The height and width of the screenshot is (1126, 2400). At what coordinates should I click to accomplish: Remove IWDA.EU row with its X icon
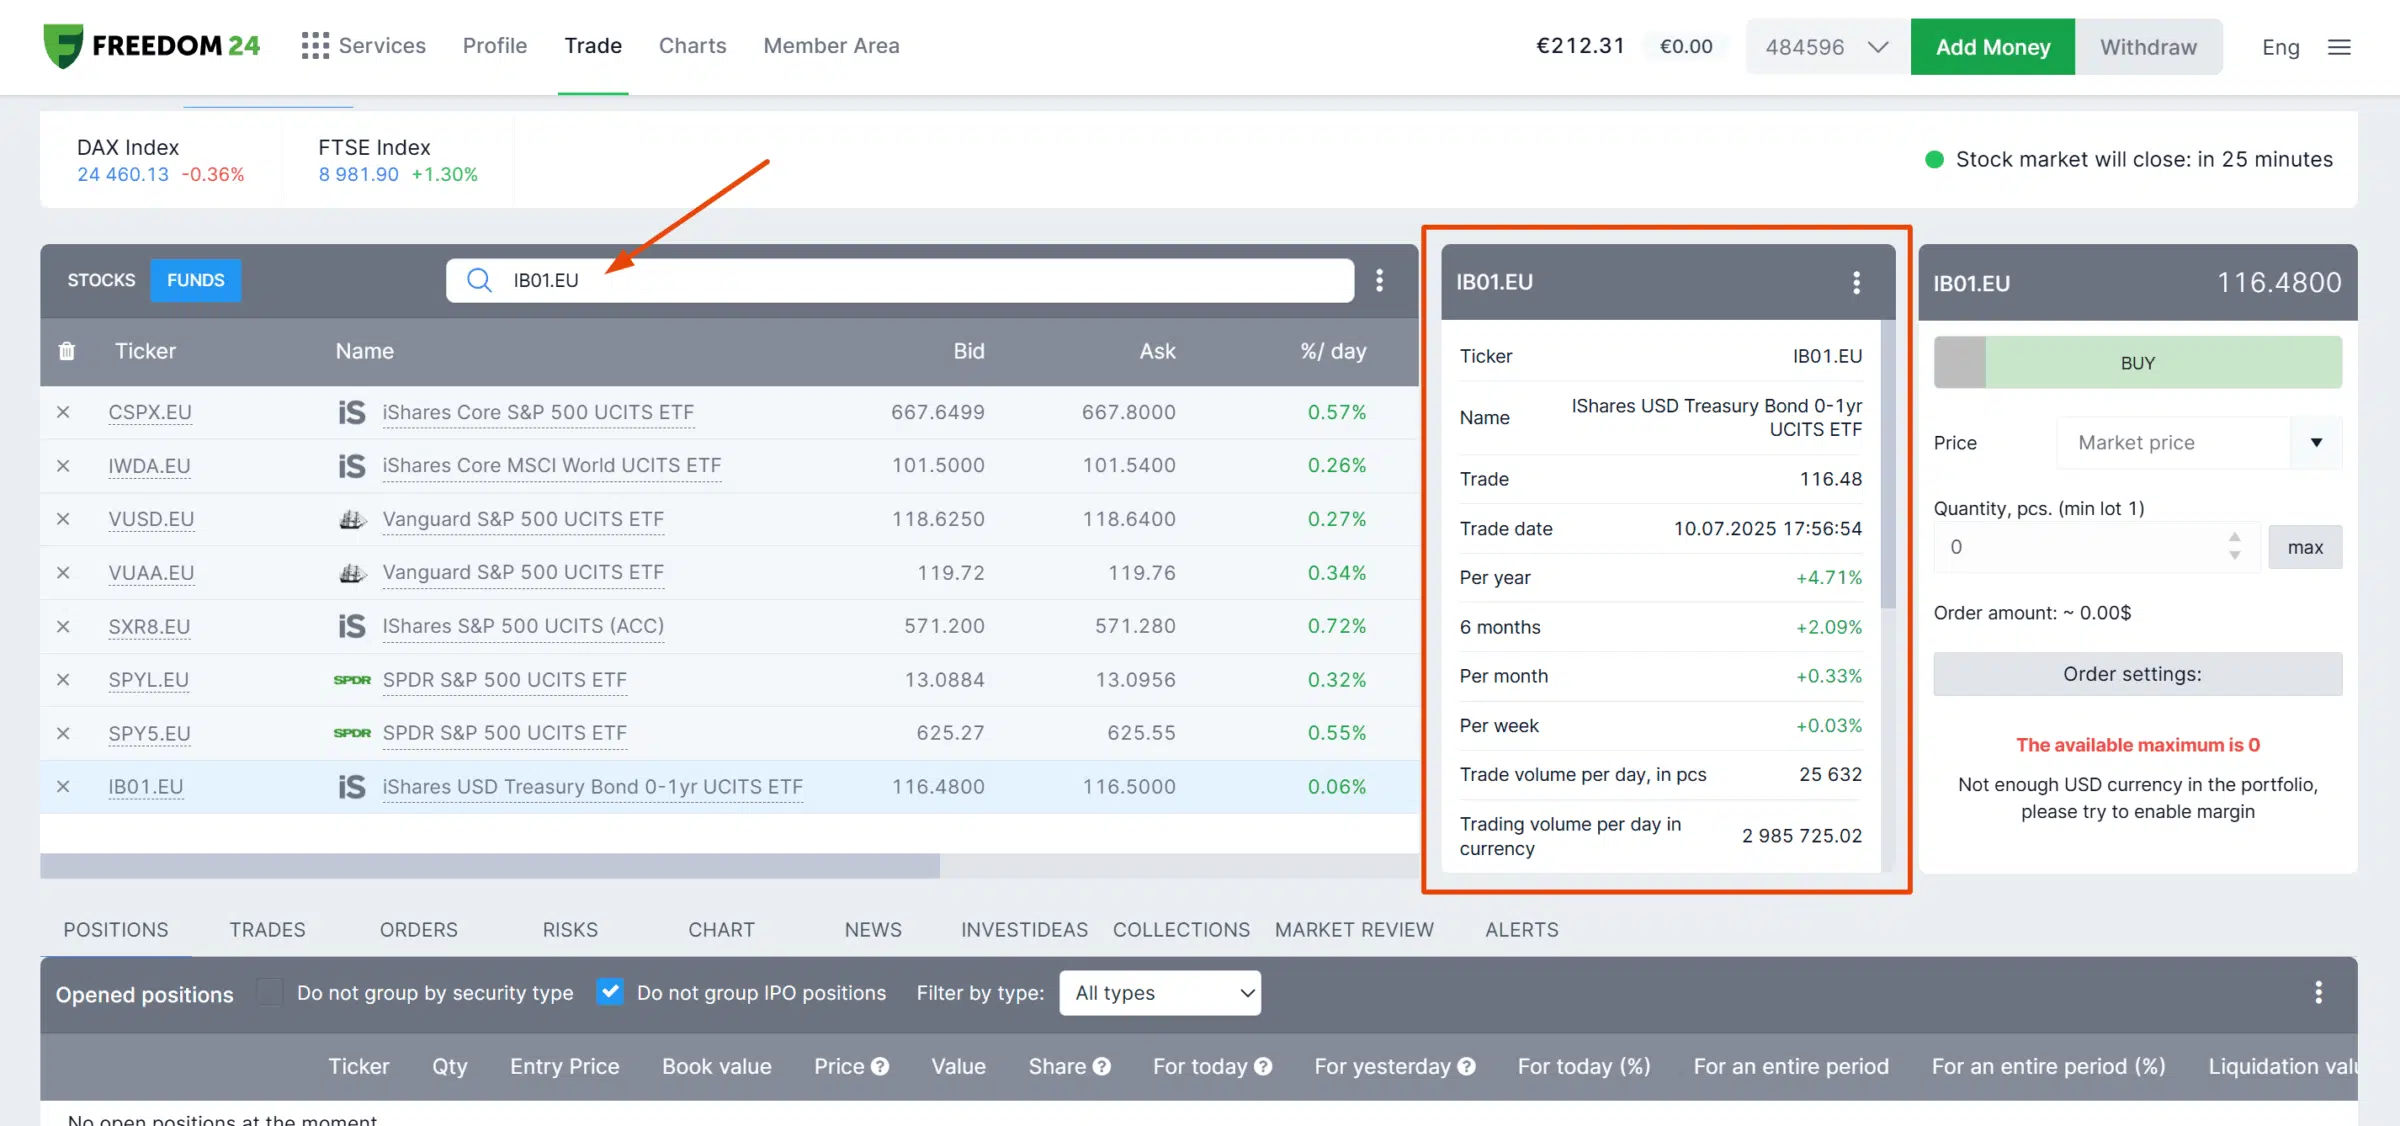pyautogui.click(x=63, y=466)
